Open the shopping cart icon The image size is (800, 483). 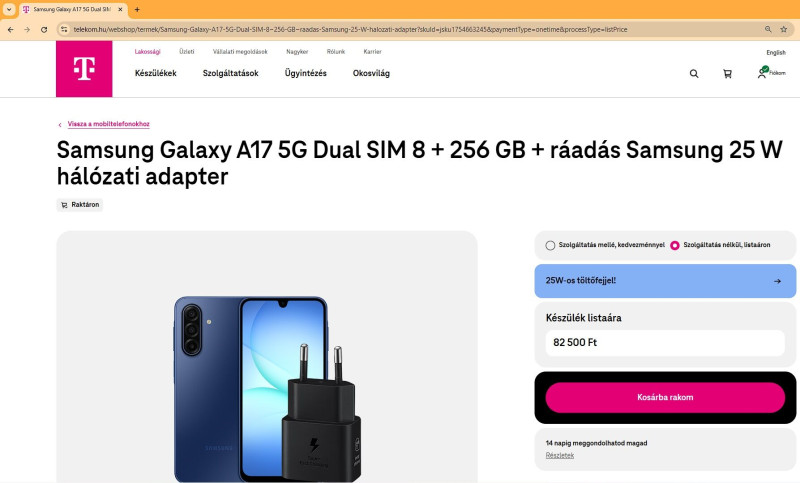[728, 74]
